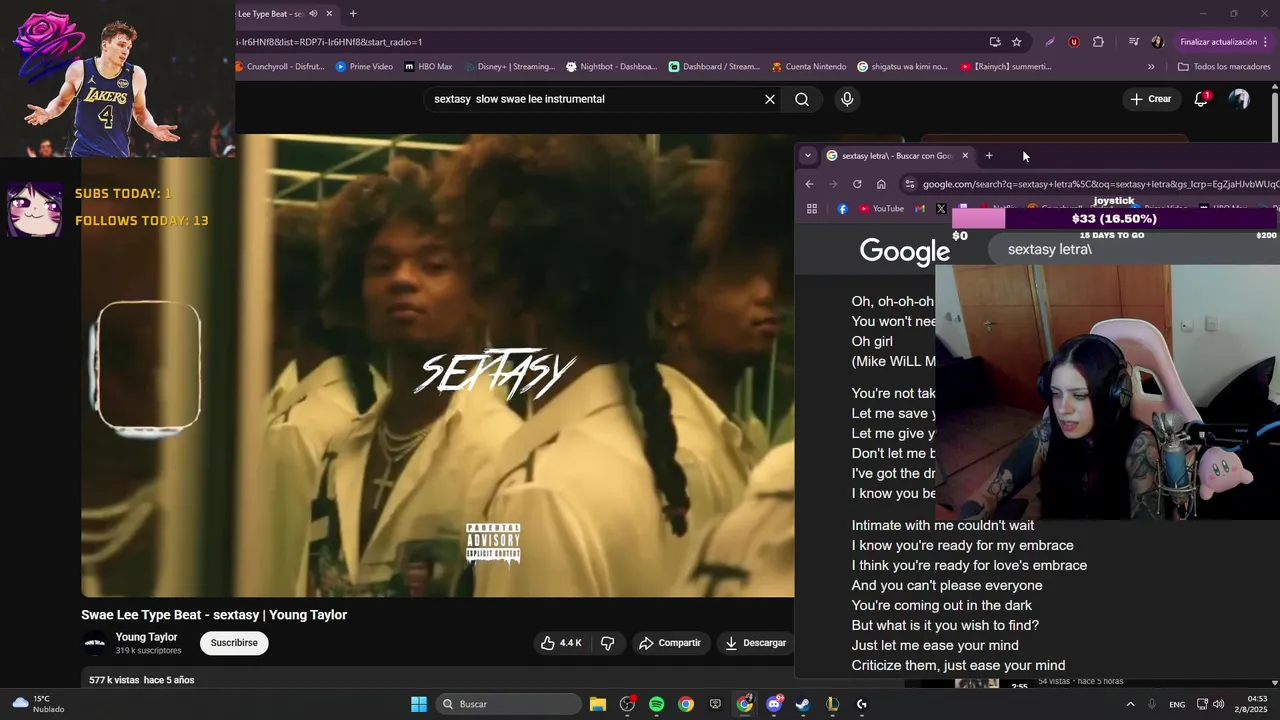Click Descargar to download the video
The image size is (1280, 720).
[756, 643]
